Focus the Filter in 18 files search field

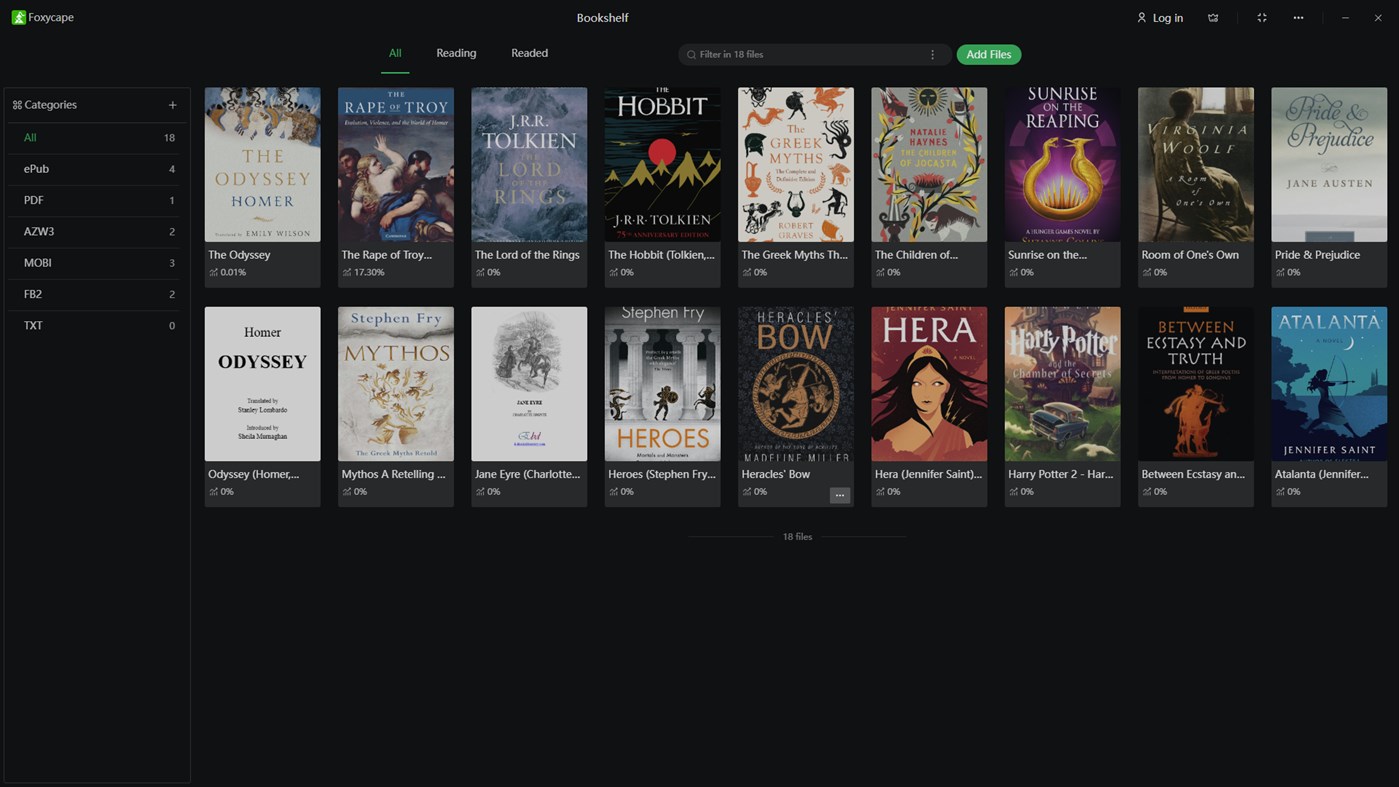(815, 55)
